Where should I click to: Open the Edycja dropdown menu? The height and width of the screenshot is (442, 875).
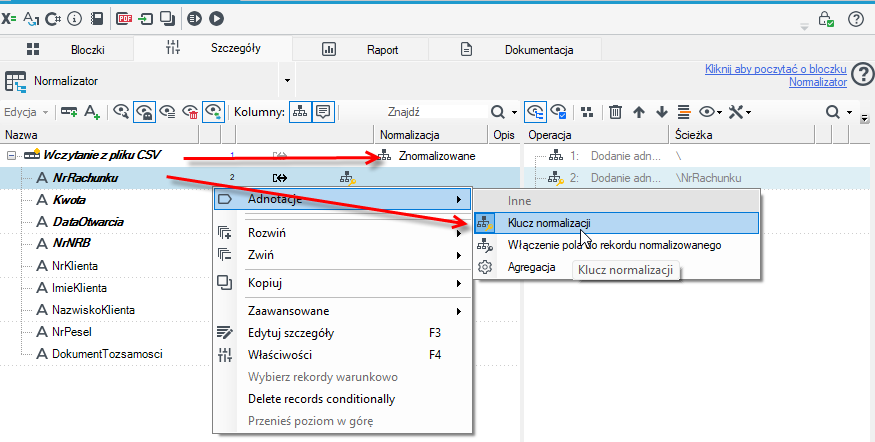(x=26, y=112)
